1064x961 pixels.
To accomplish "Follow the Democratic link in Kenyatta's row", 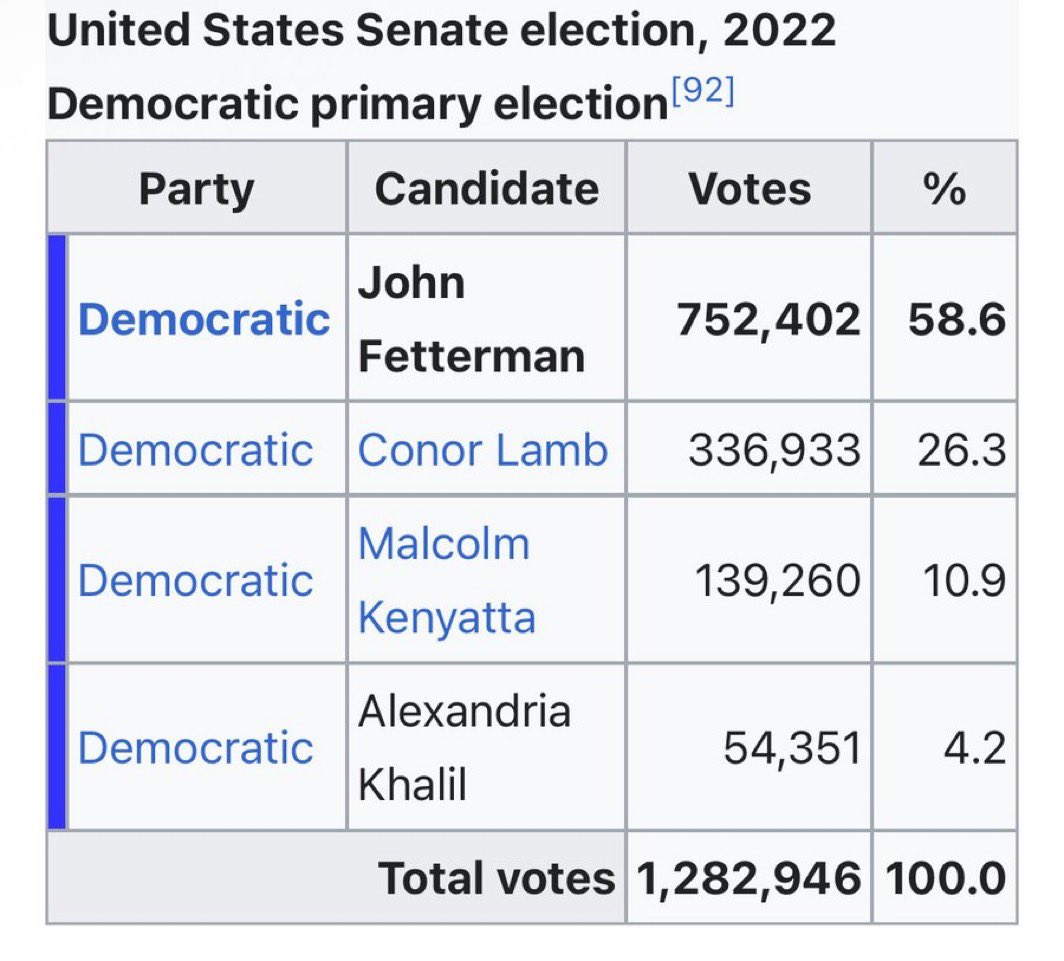I will [x=196, y=580].
